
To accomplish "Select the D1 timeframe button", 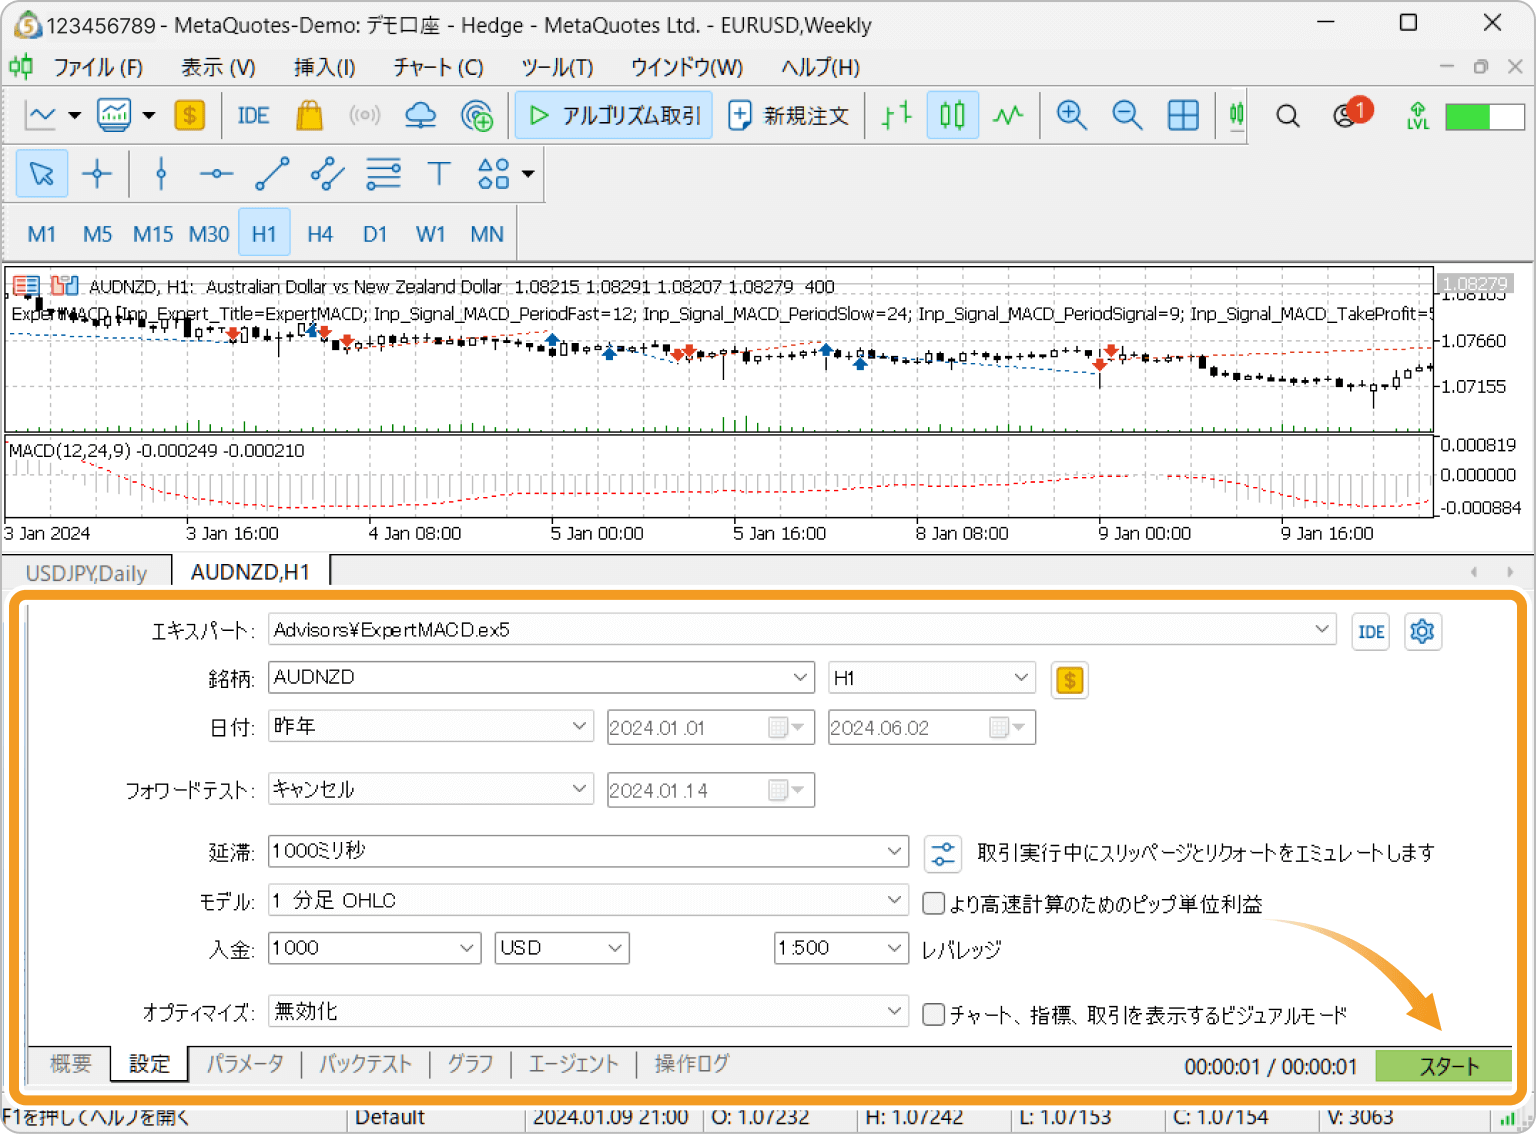I will click(375, 234).
